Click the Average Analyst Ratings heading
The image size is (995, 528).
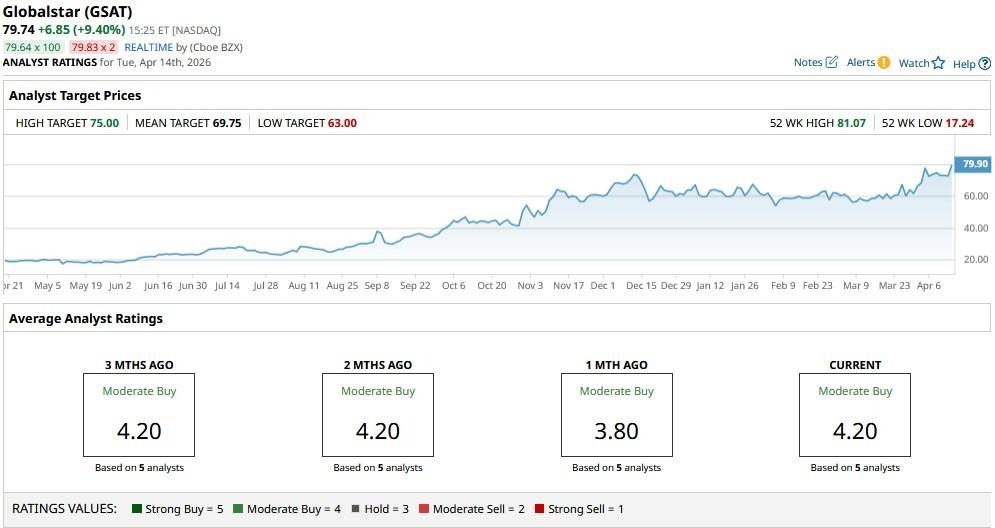pos(86,319)
